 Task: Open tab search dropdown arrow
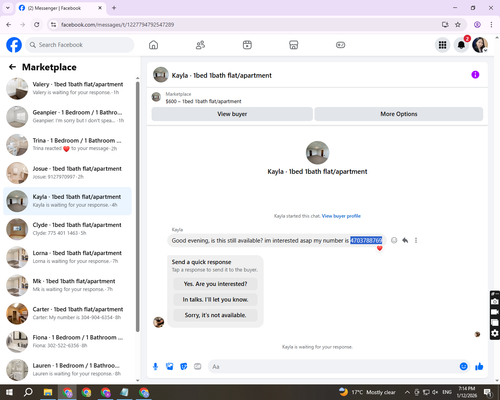(x=8, y=8)
